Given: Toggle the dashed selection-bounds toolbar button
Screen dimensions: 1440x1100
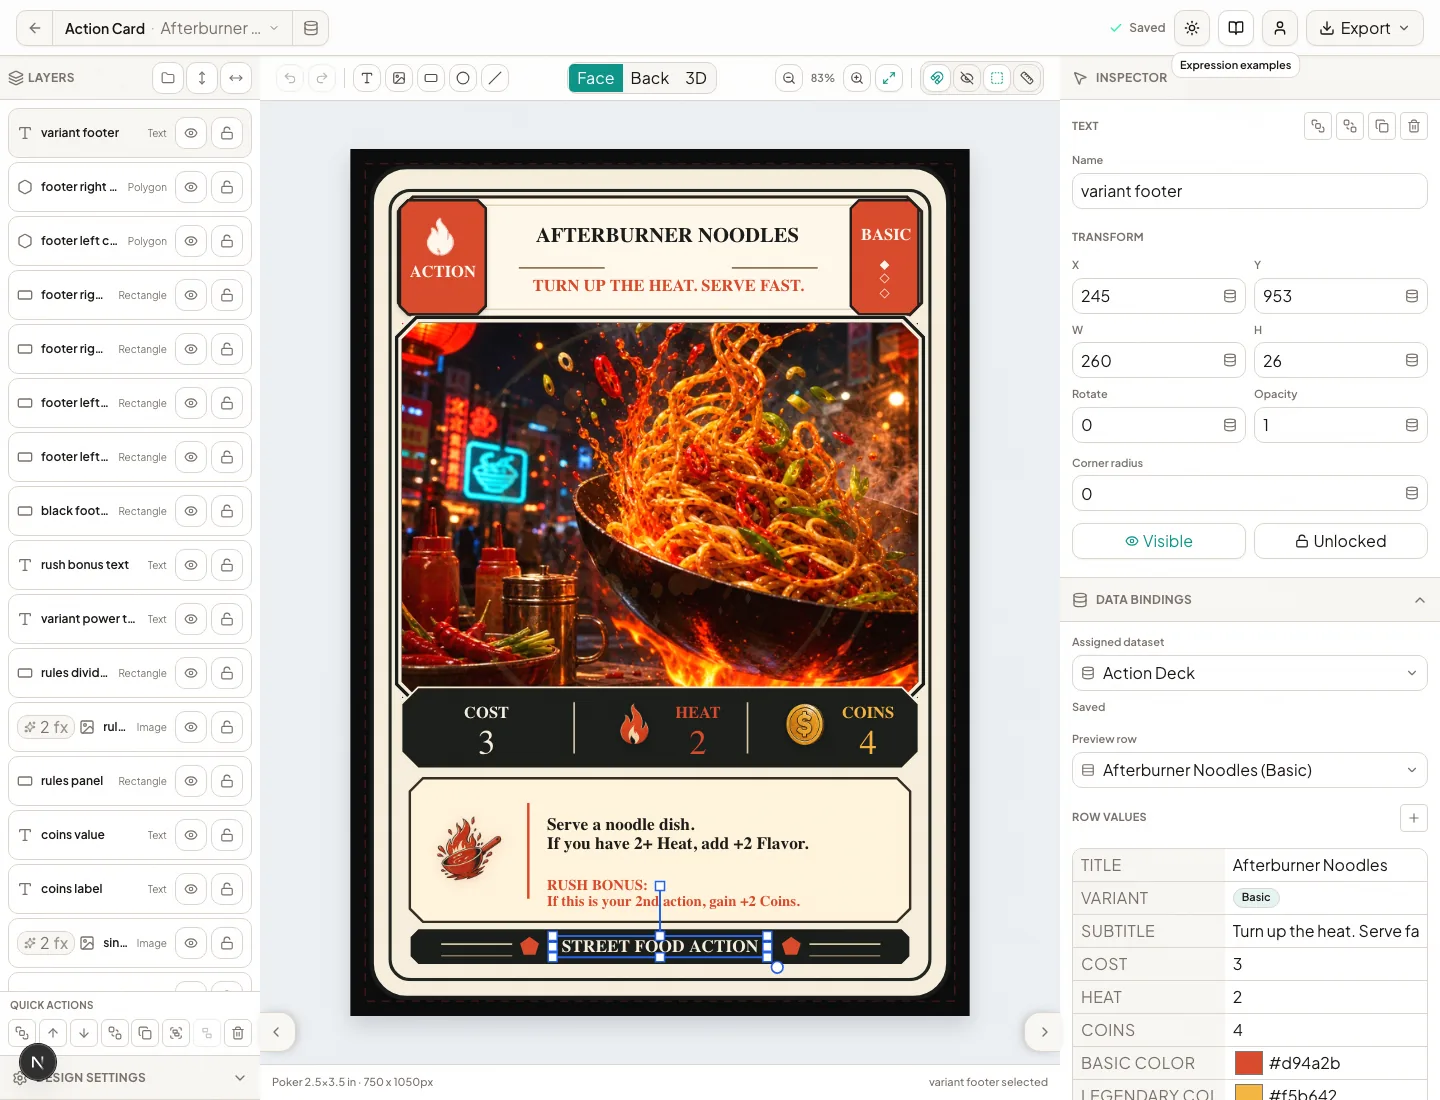Looking at the screenshot, I should (x=997, y=78).
